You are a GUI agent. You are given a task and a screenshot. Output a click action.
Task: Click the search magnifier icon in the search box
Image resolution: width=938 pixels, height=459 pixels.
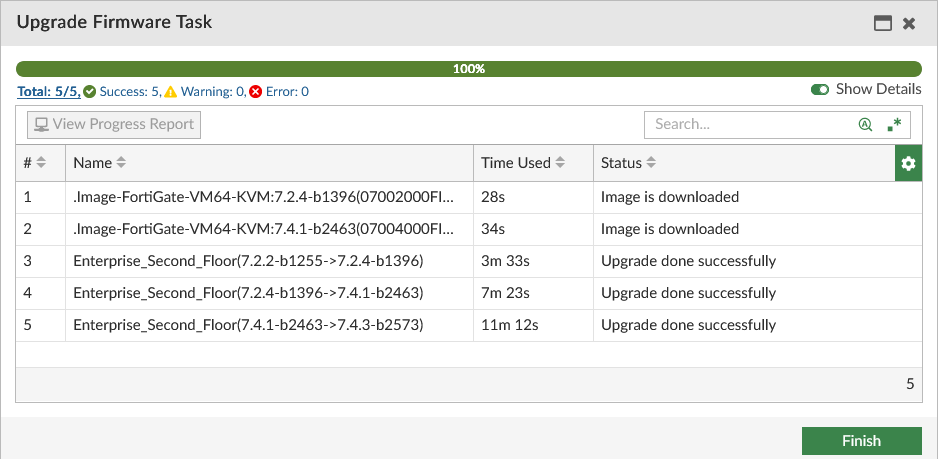click(x=865, y=125)
